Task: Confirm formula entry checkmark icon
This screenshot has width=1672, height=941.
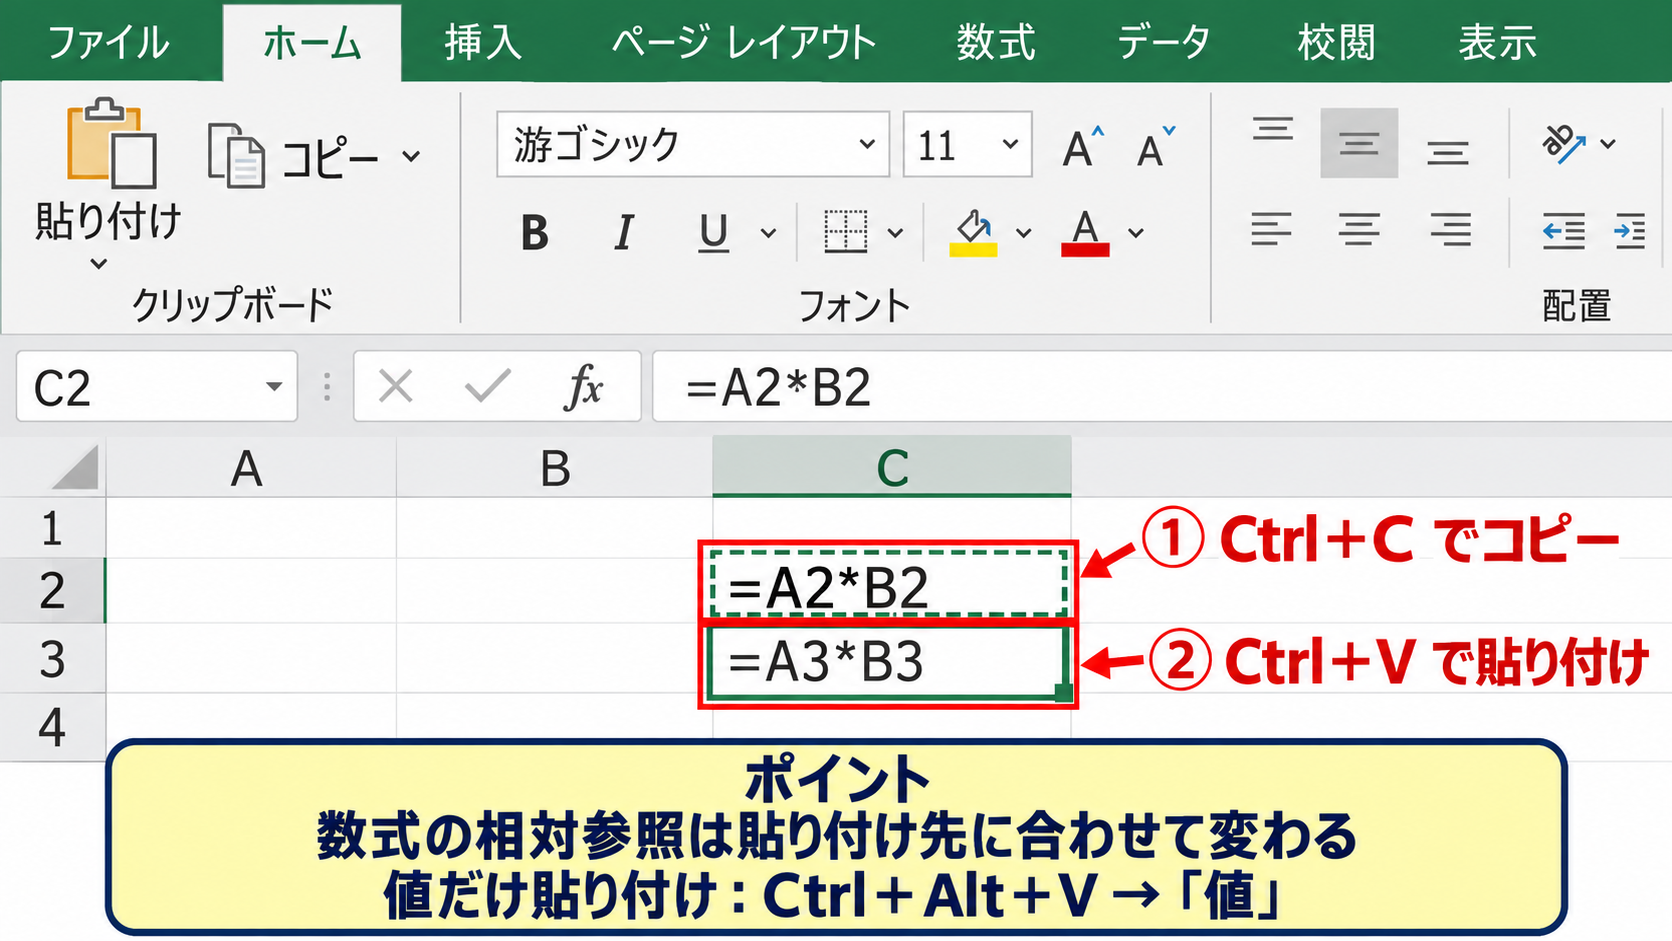Action: click(487, 386)
